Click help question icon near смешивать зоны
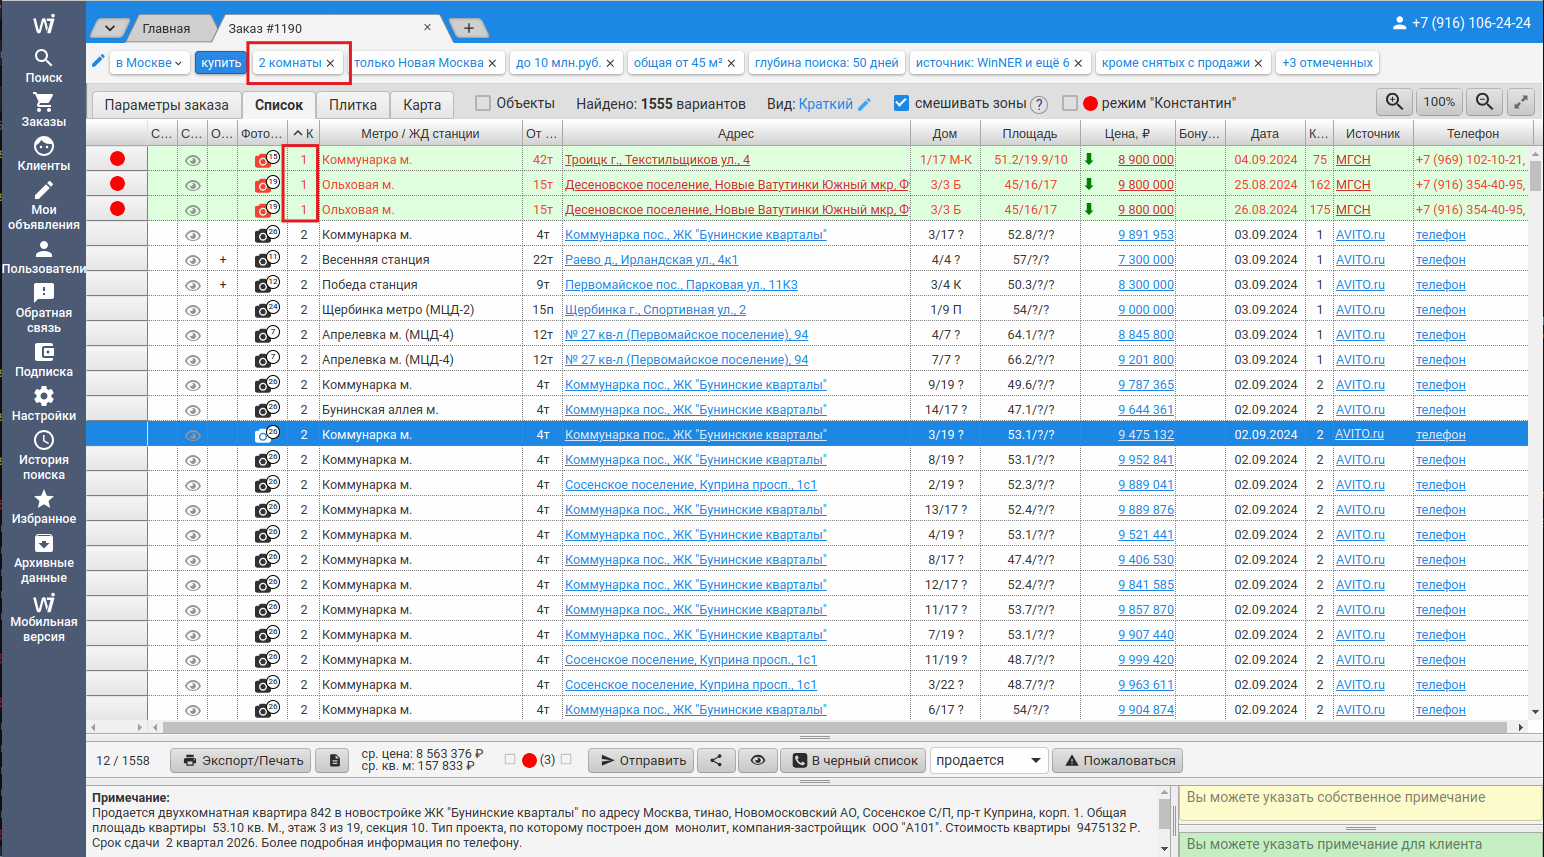Viewport: 1544px width, 857px height. [1039, 104]
